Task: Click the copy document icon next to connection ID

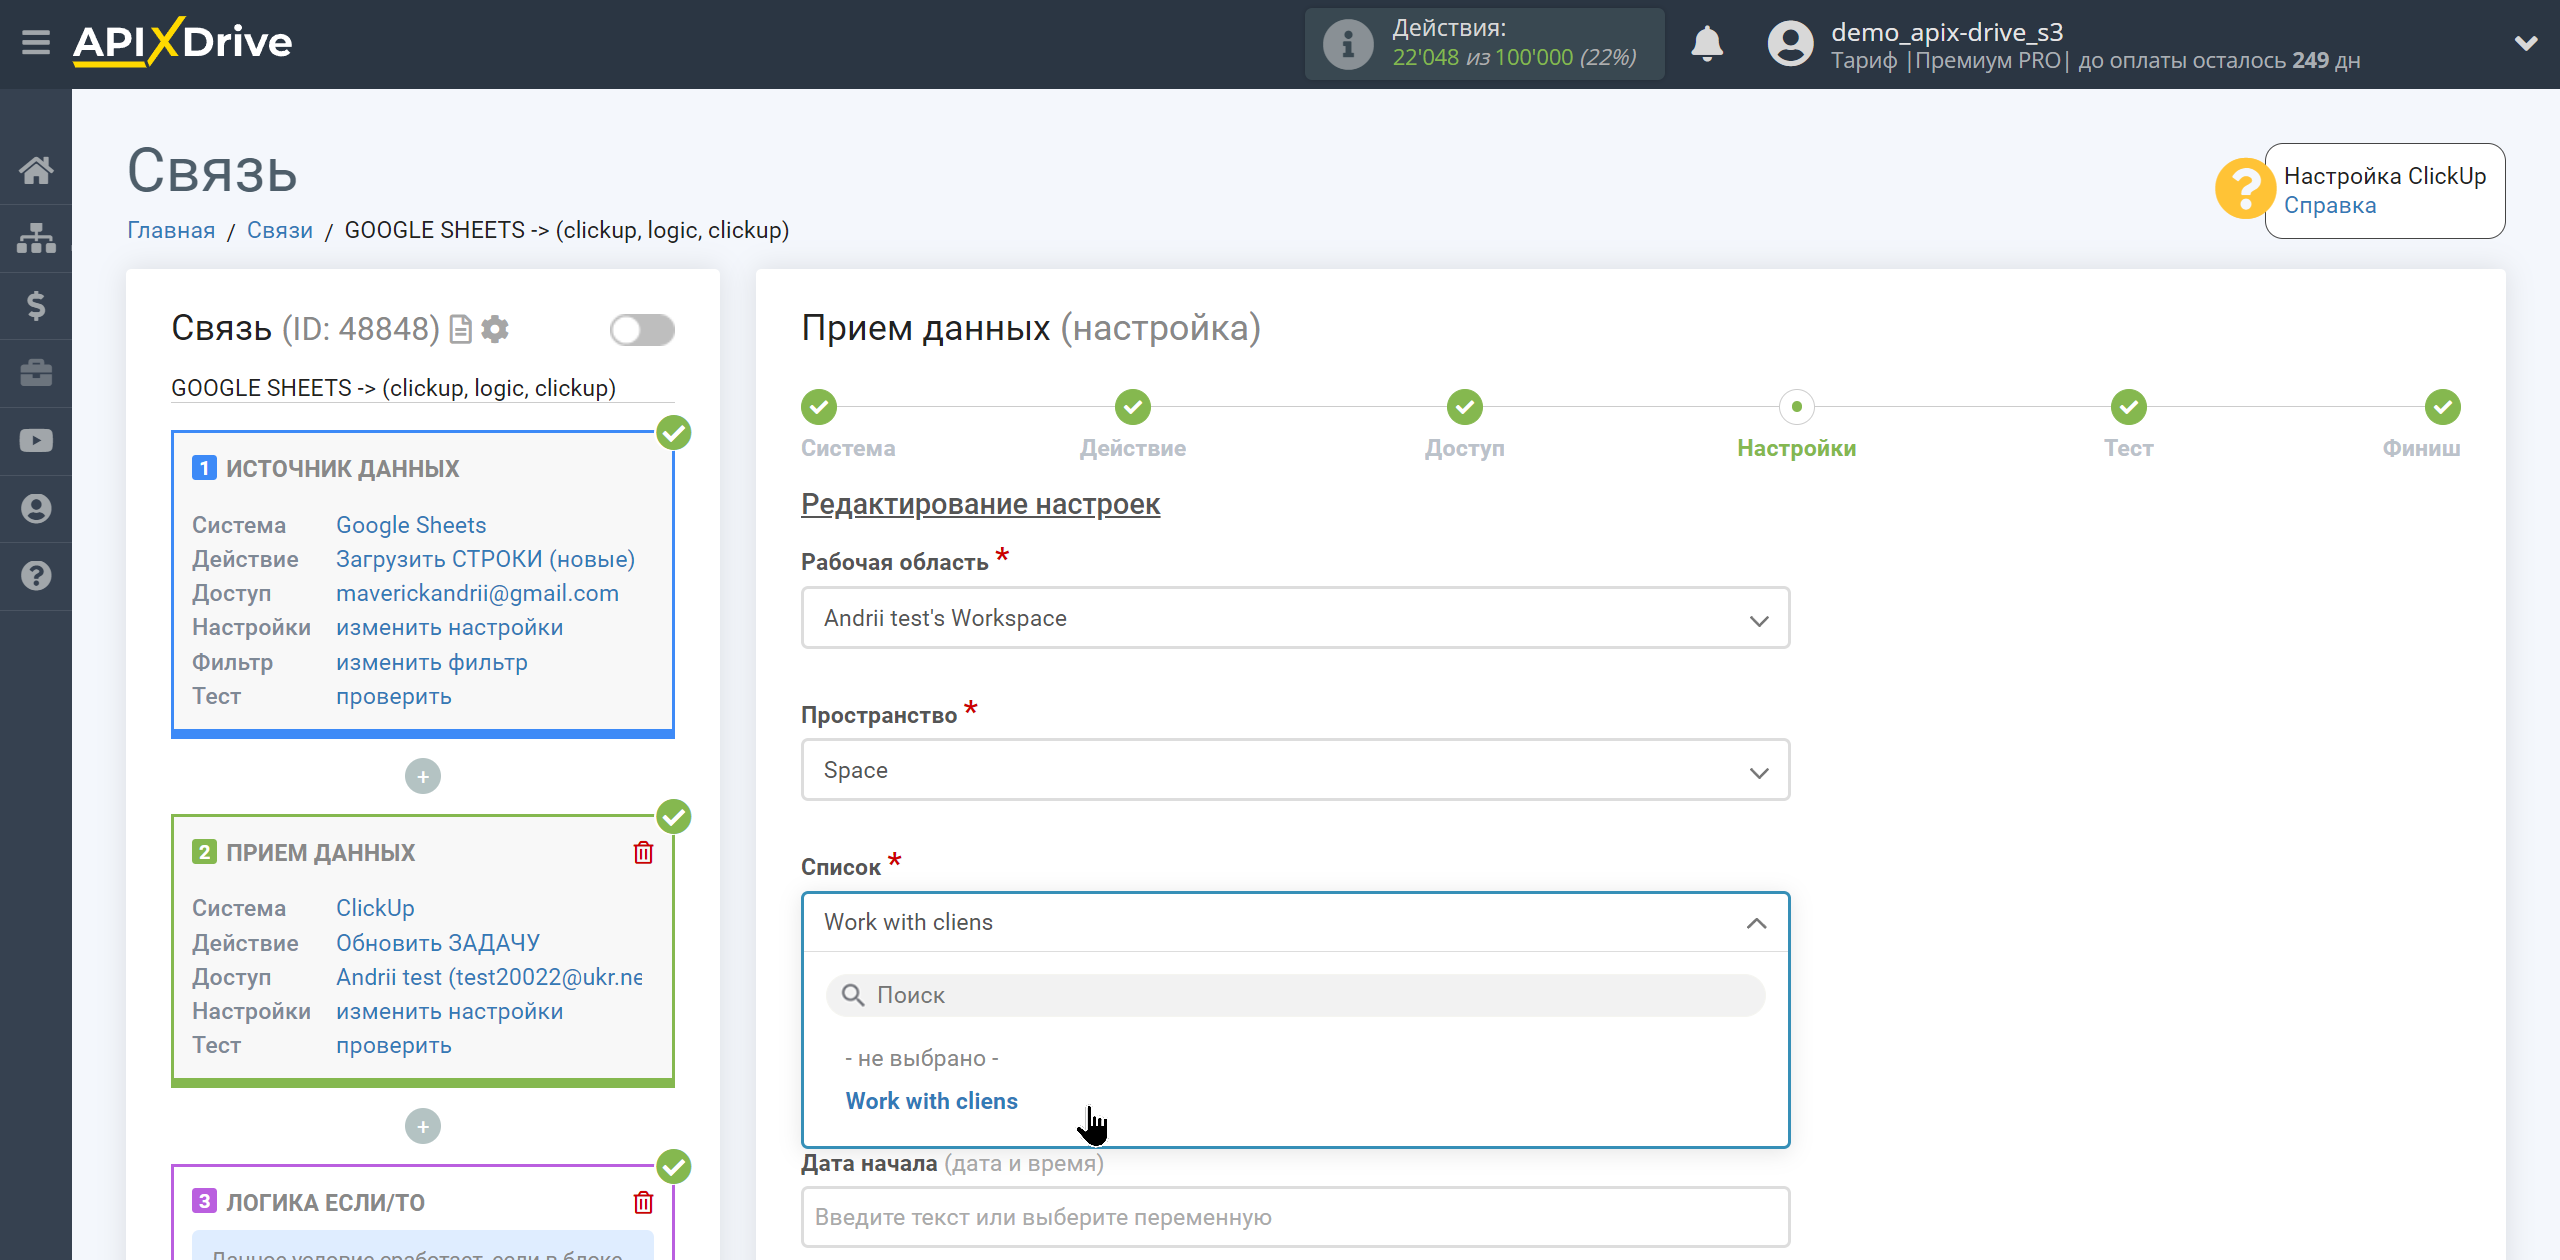Action: (x=460, y=329)
